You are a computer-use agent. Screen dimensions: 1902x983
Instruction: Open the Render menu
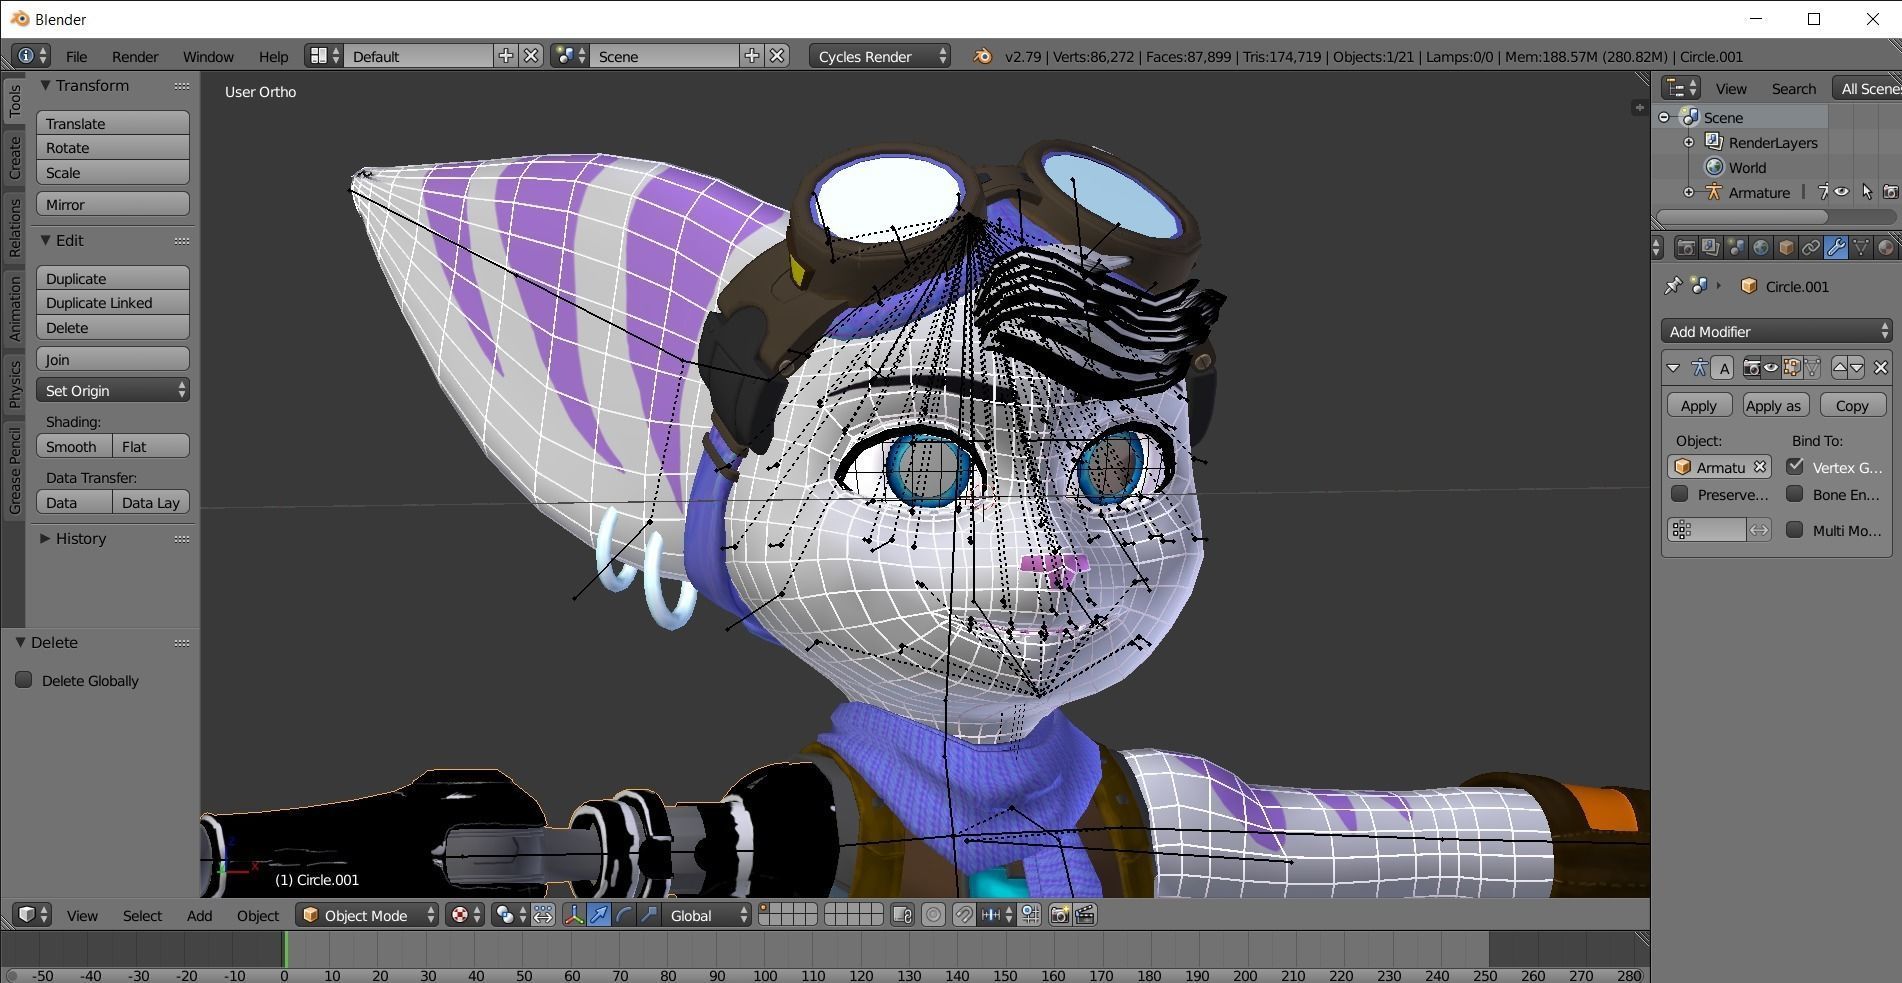[x=135, y=56]
